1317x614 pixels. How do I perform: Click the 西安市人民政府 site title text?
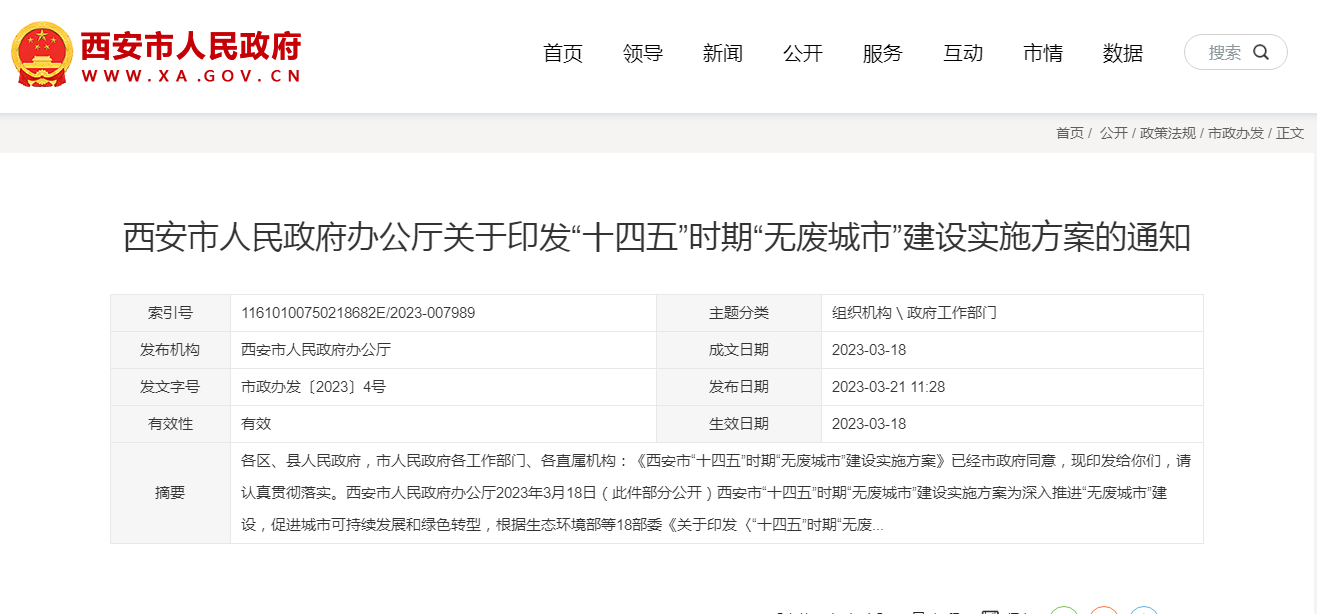(190, 45)
